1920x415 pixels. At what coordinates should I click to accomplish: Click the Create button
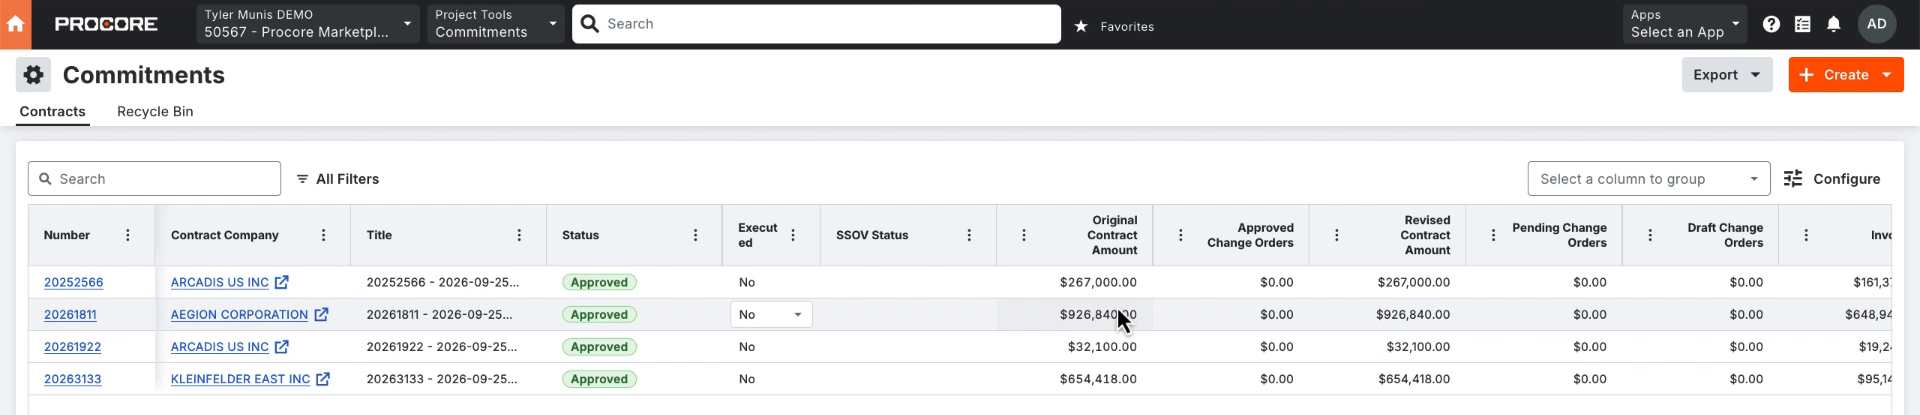click(1845, 75)
